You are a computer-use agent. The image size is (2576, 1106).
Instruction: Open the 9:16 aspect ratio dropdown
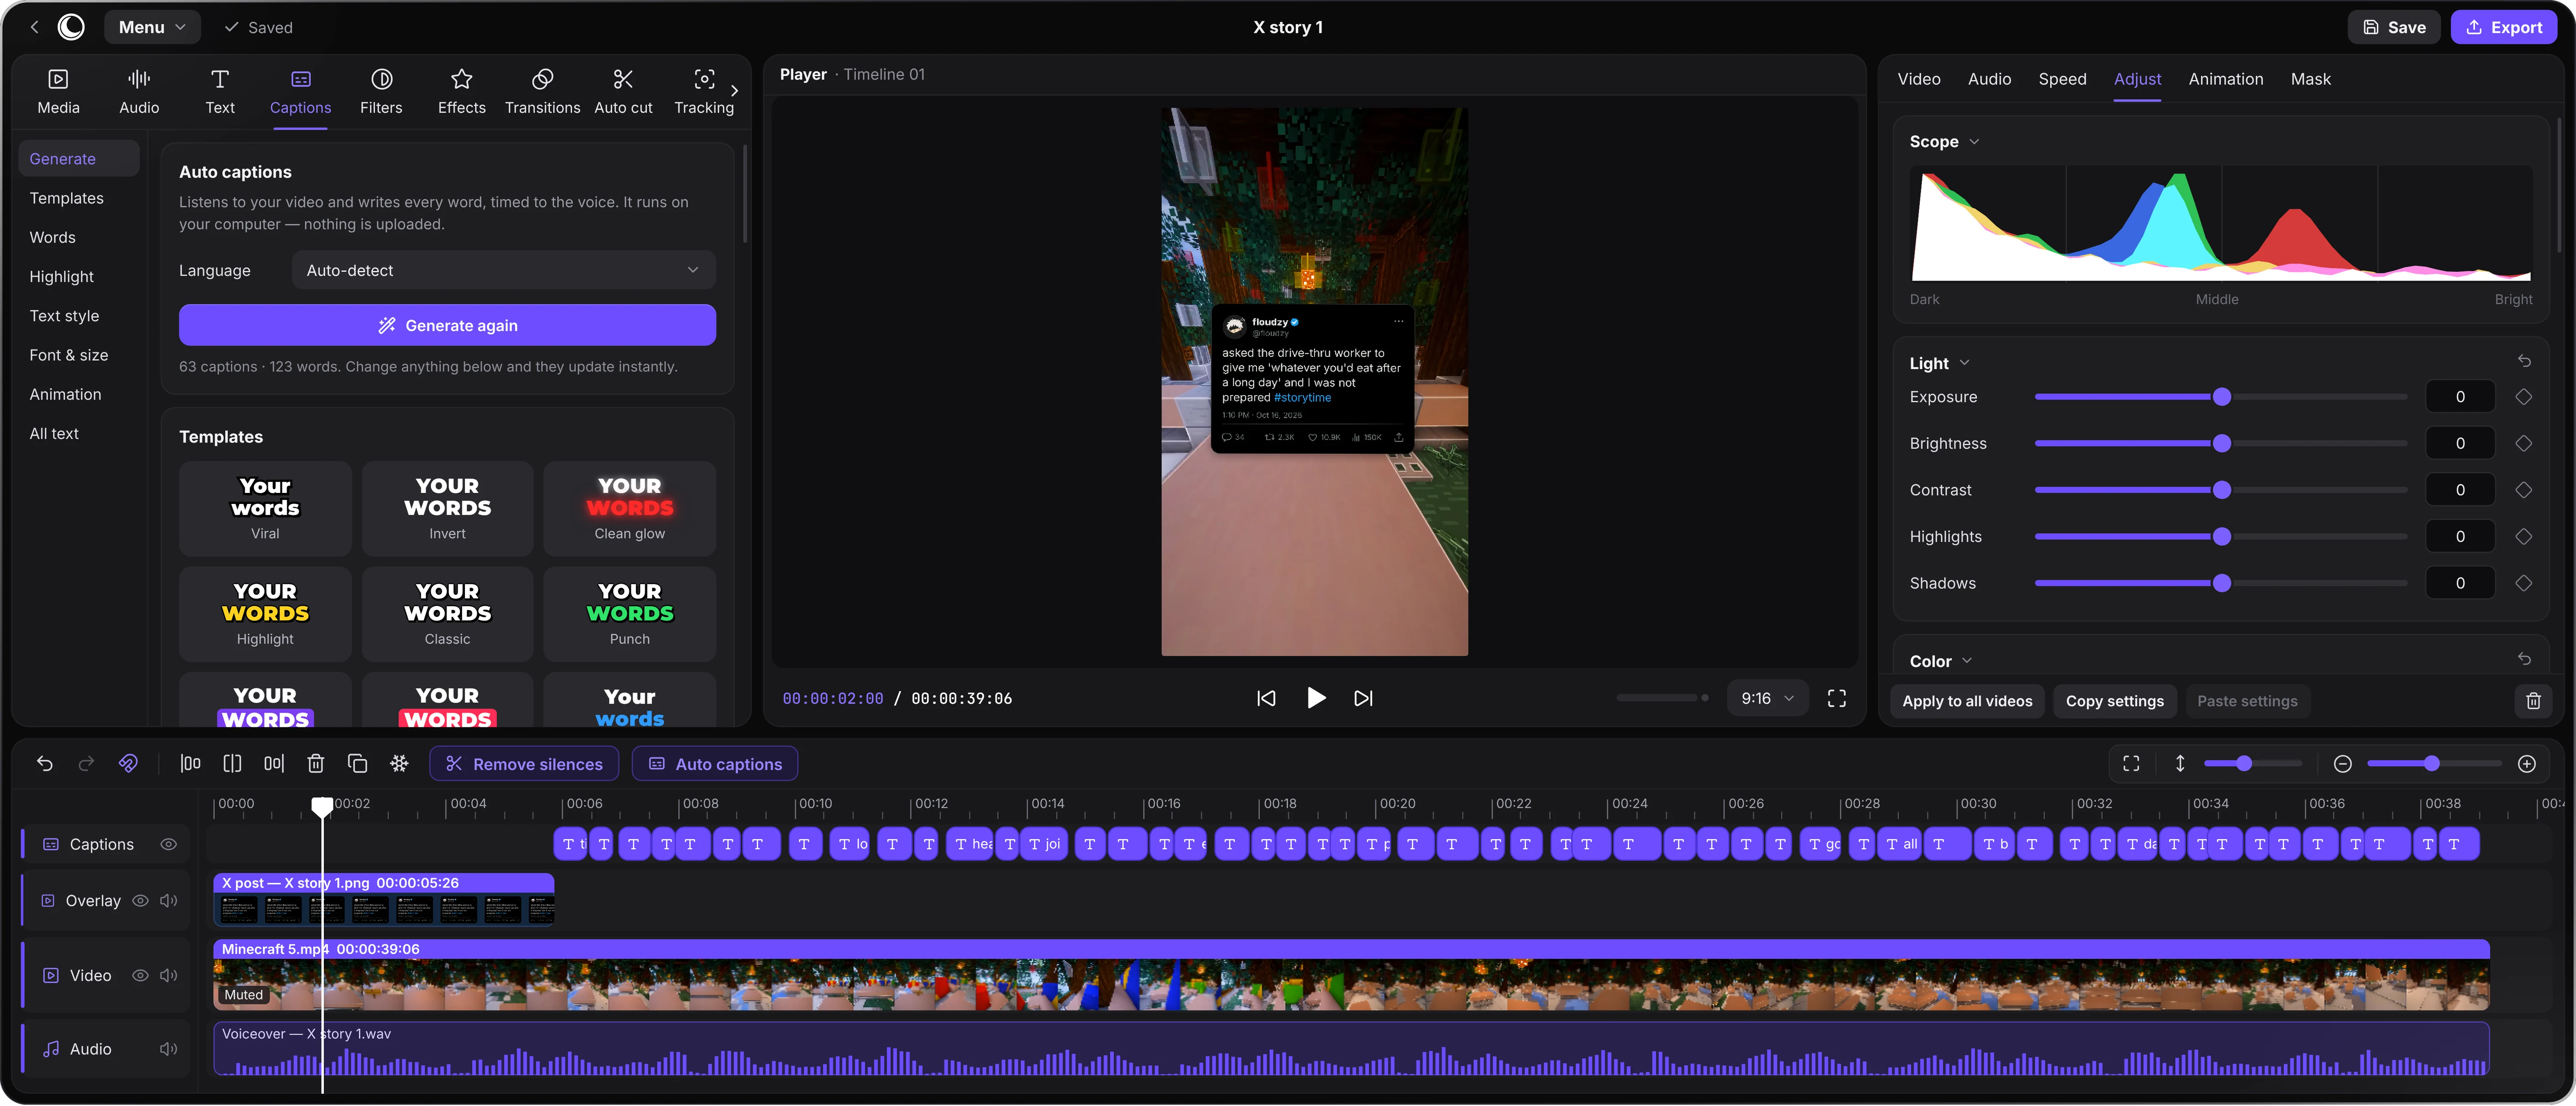[x=1767, y=698]
